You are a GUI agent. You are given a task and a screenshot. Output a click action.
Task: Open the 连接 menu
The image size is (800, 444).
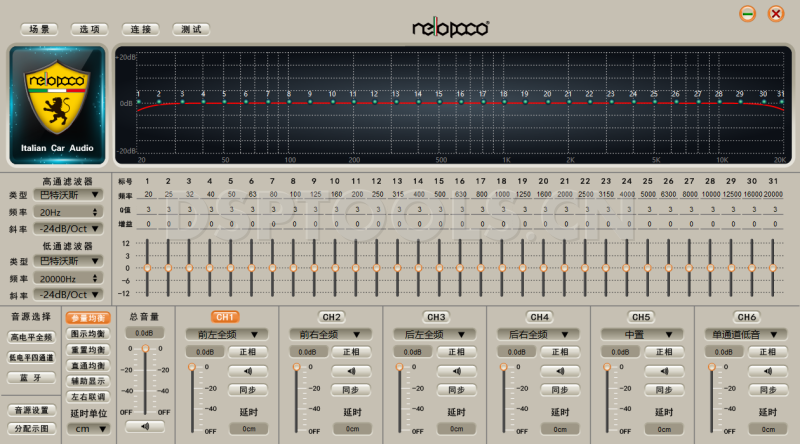[x=140, y=30]
